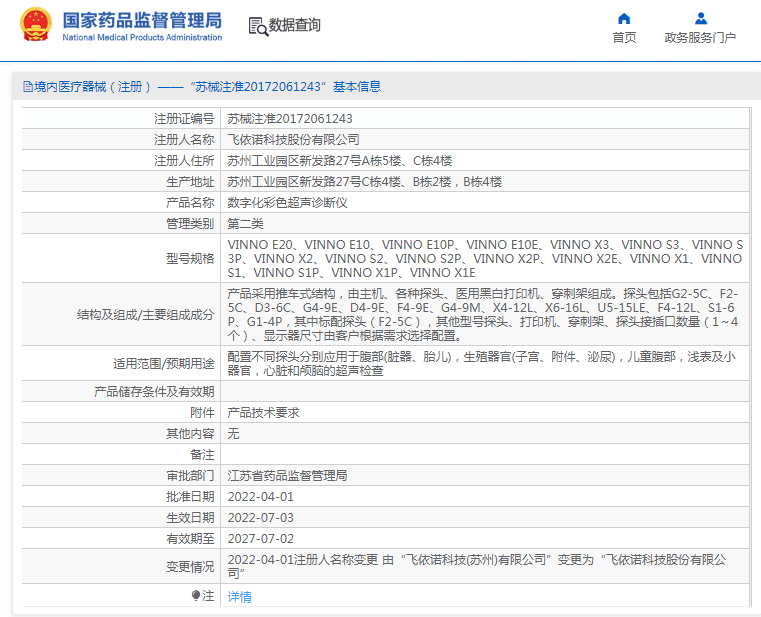
Task: Click the 注册人名称 row label
Action: (184, 140)
